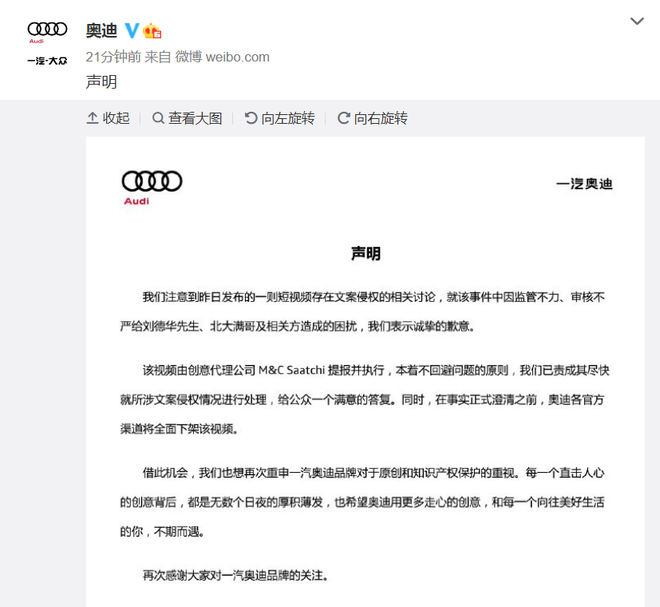Viewport: 660px width, 607px height.
Task: Click the 一汽奥迪 wordmark in the image
Action: tap(584, 183)
